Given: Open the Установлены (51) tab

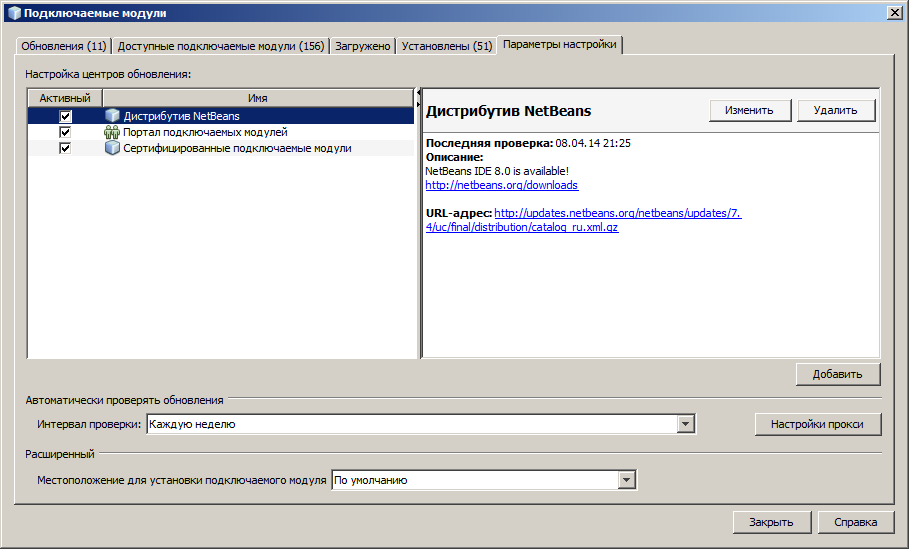Looking at the screenshot, I should pos(446,46).
